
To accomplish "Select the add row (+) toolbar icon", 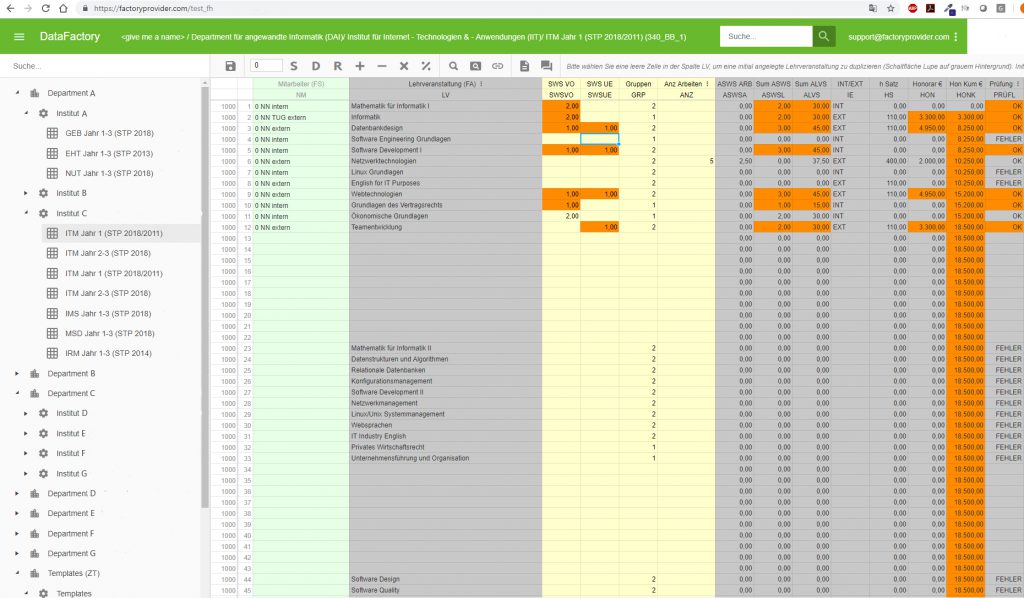I will 360,66.
